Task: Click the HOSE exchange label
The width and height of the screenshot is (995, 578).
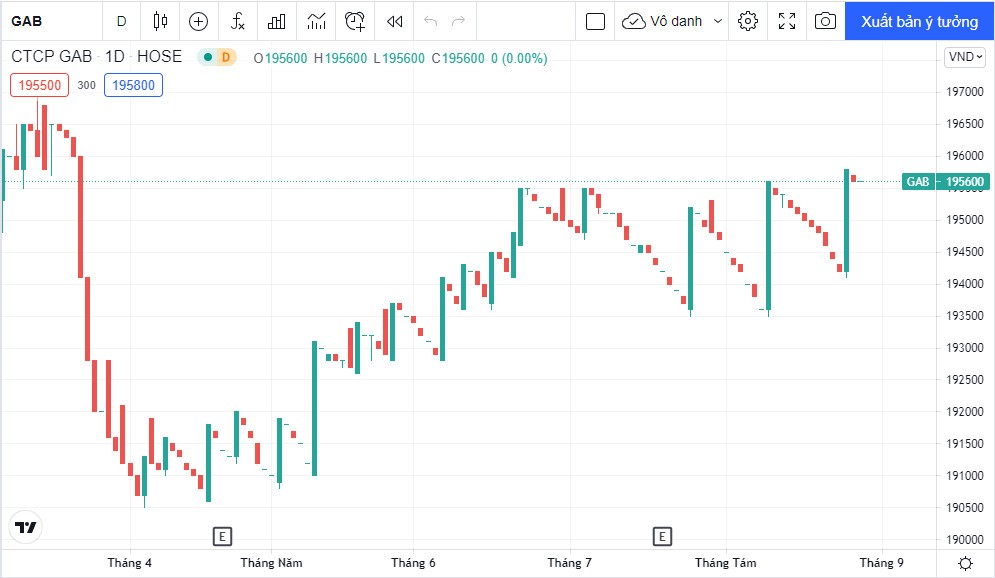Action: [x=159, y=56]
